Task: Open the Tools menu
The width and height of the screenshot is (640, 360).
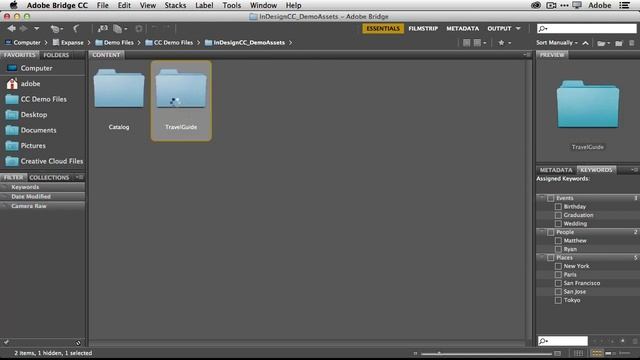Action: point(231,5)
